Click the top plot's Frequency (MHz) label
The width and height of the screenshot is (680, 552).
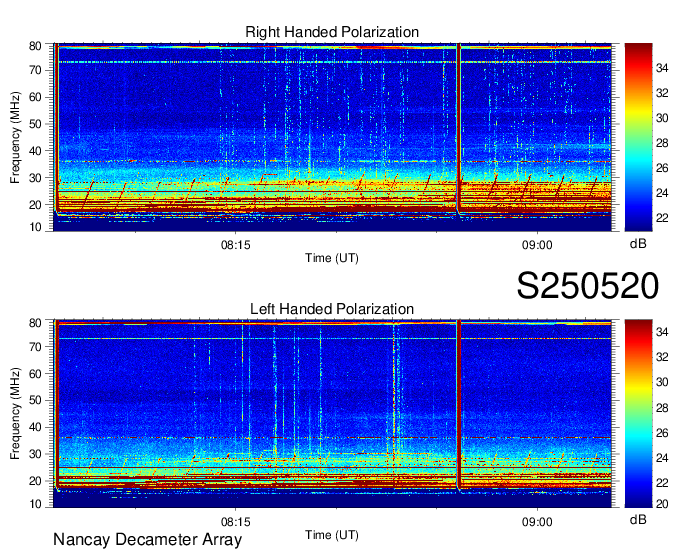tap(15, 137)
